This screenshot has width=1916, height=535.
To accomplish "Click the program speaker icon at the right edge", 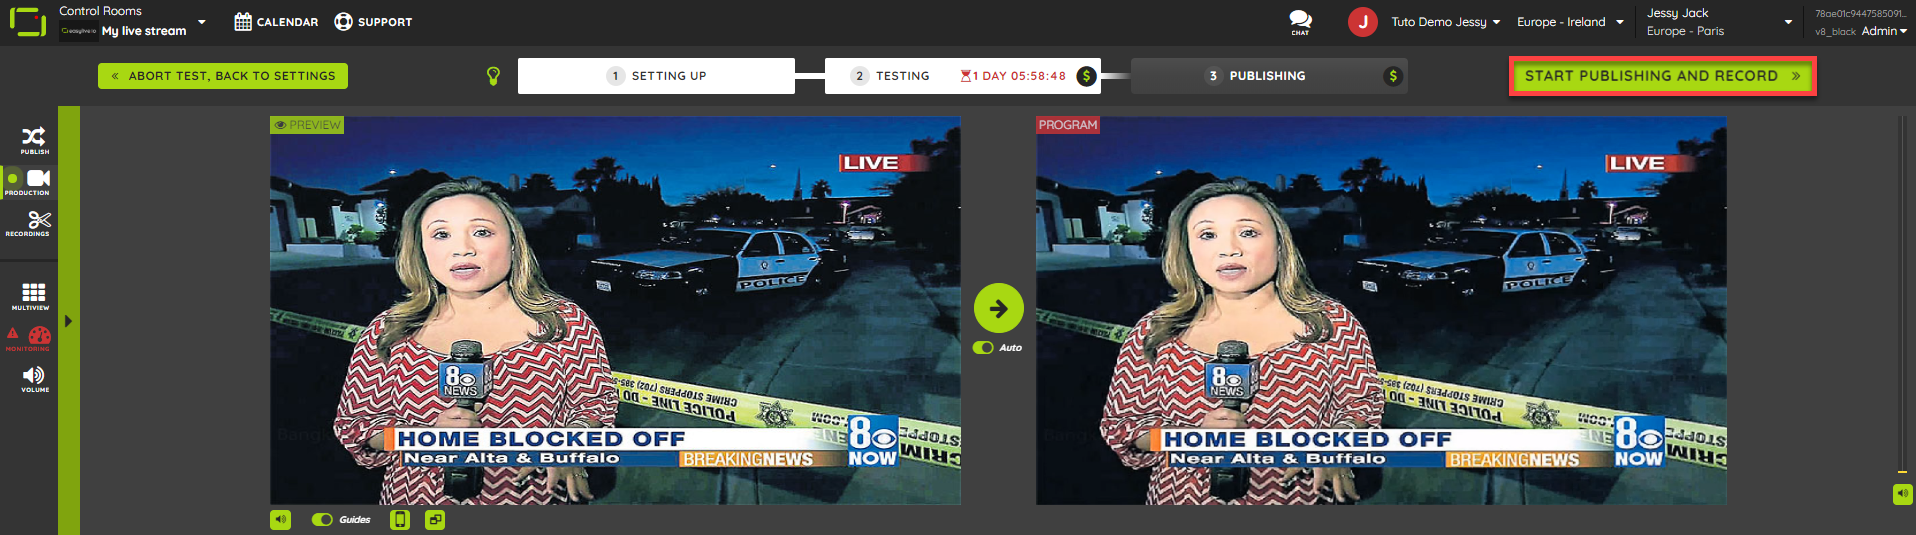I will point(1902,494).
